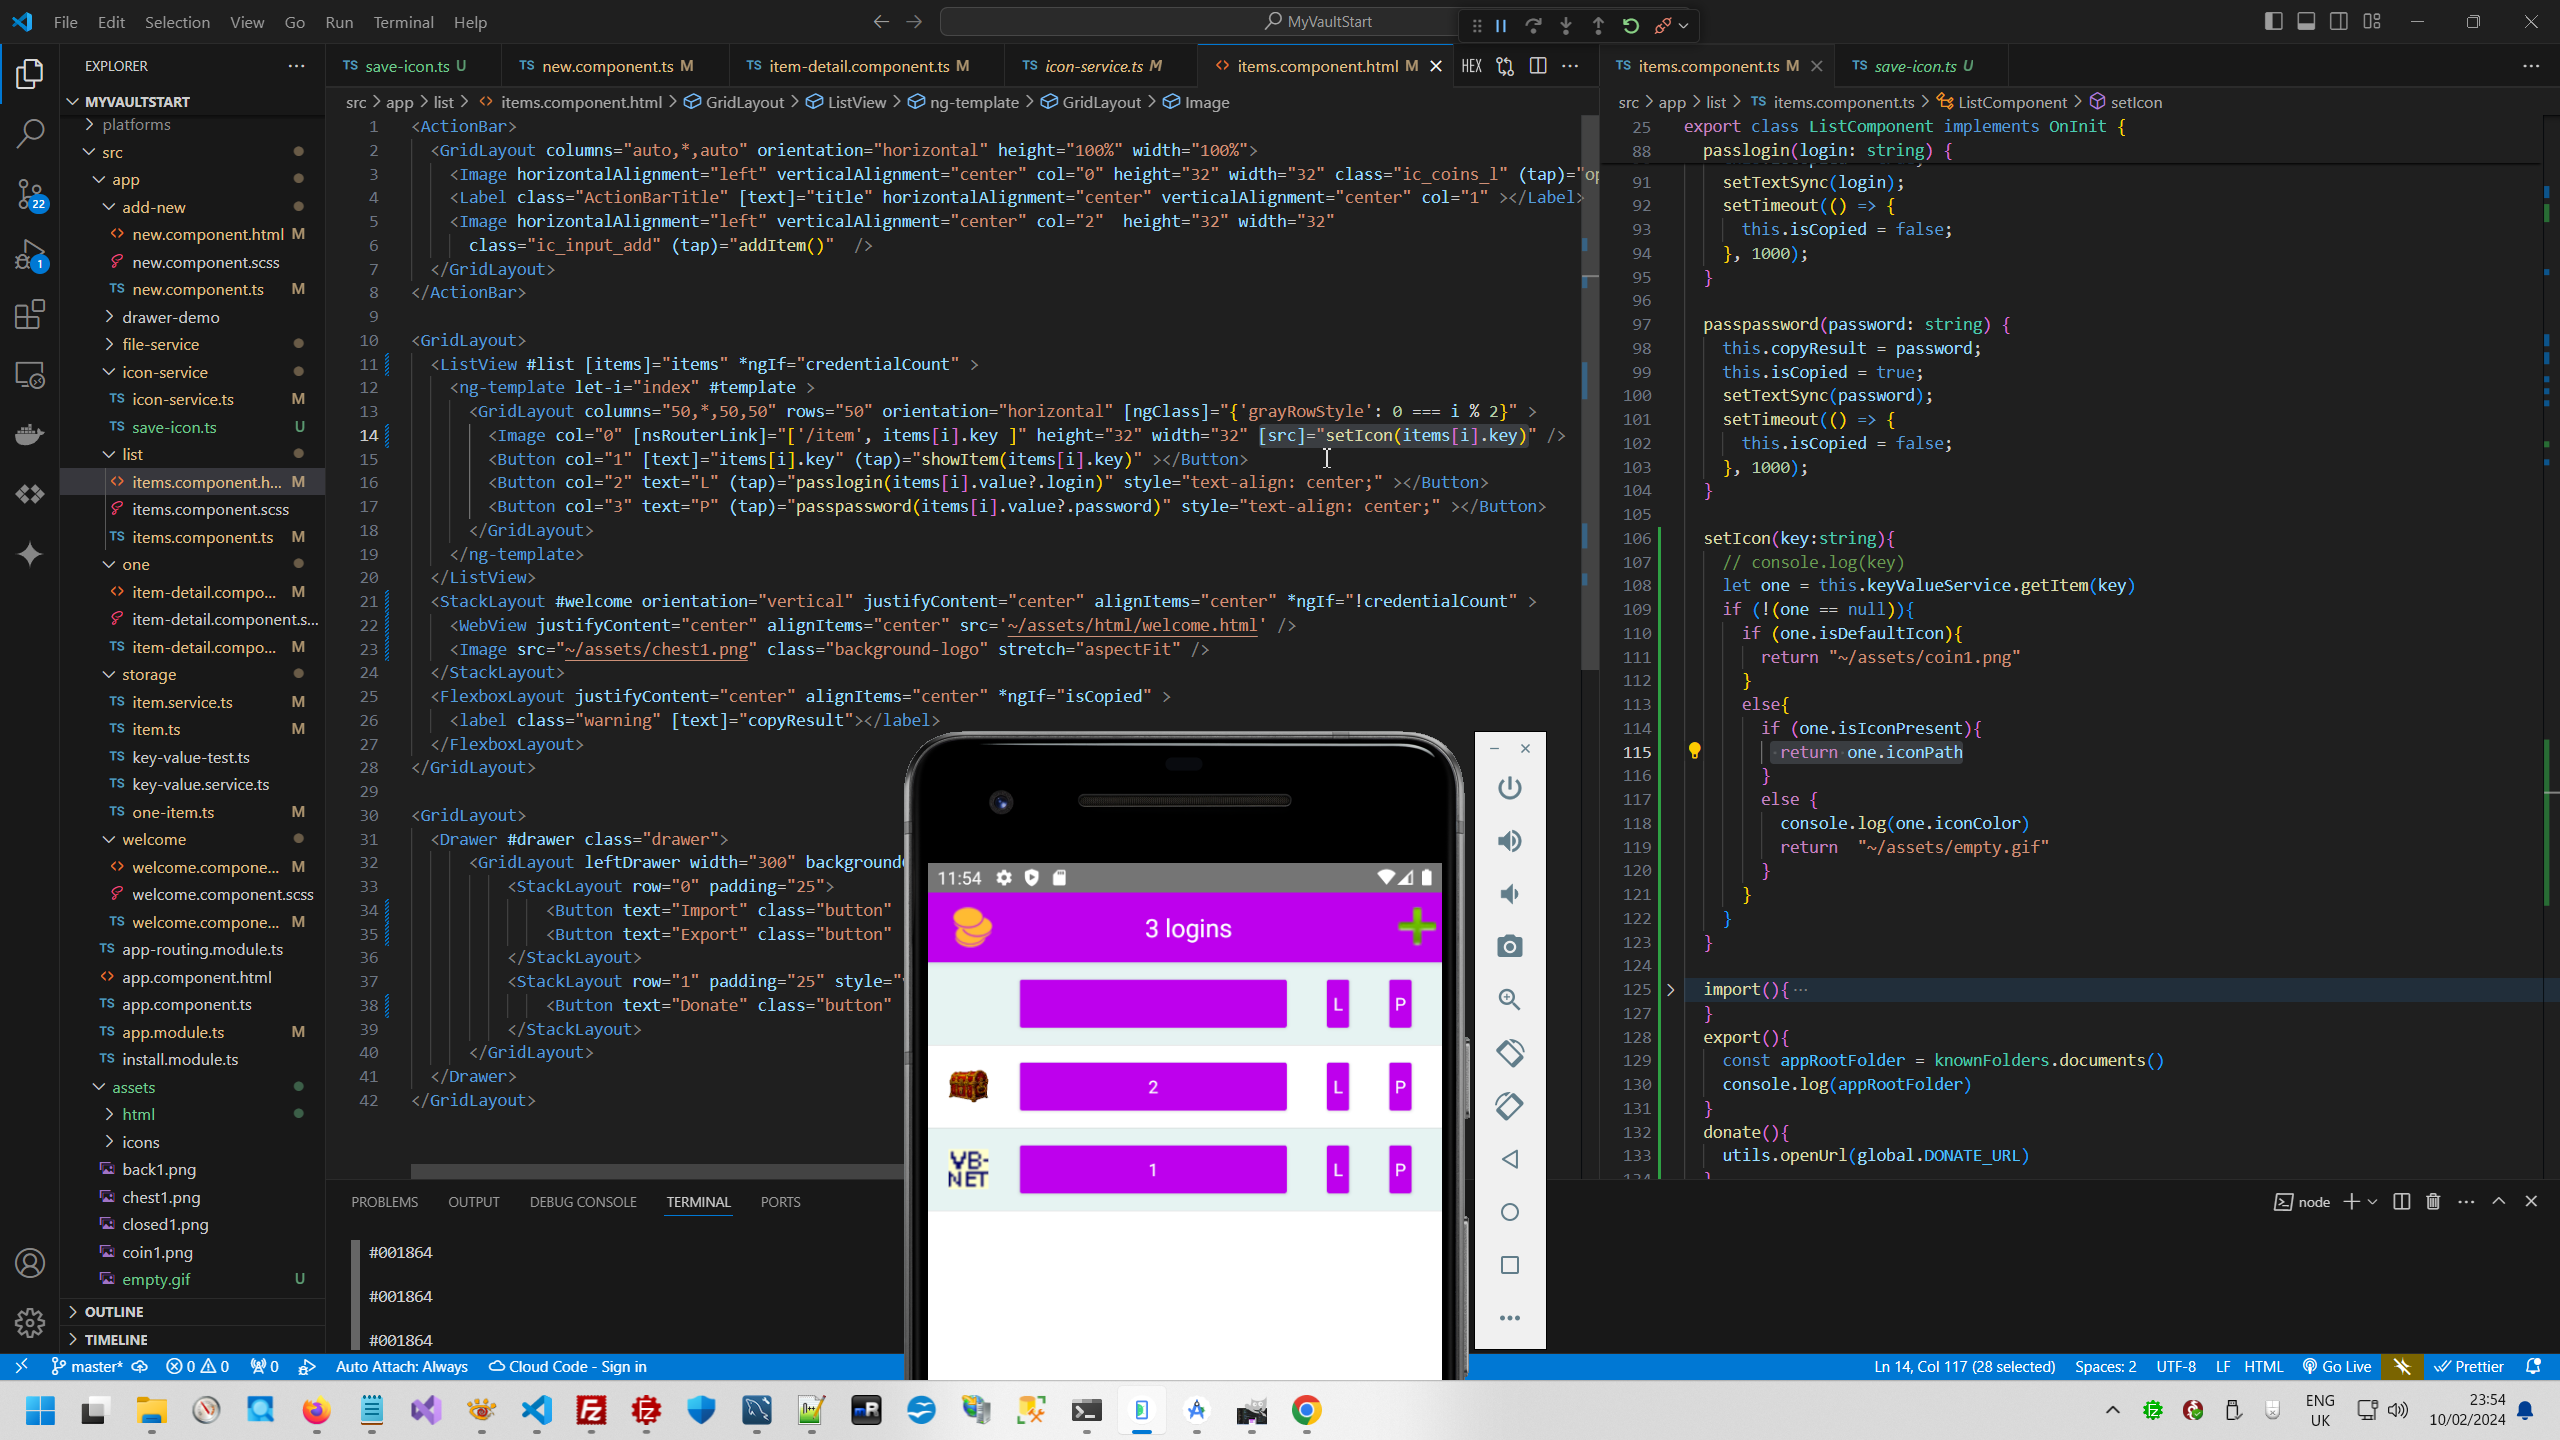This screenshot has width=2560, height=1440.
Task: Tap the purple '2' button in emulator
Action: (1152, 1086)
